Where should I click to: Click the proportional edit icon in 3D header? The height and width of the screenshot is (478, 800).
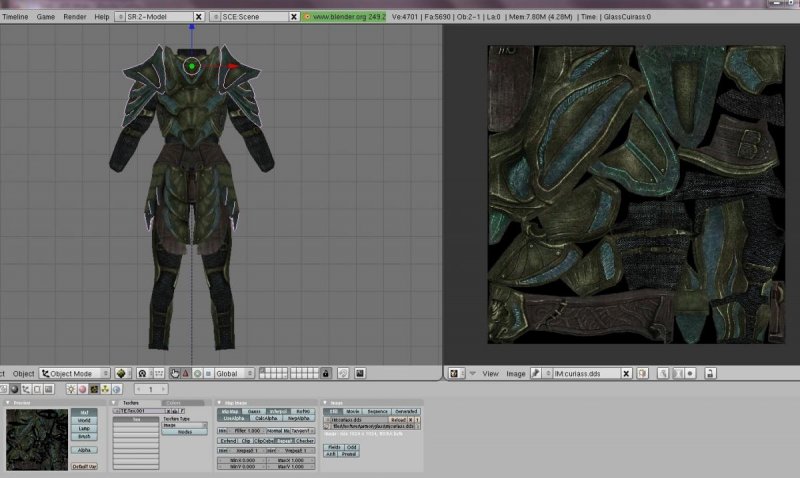pyautogui.click(x=343, y=373)
